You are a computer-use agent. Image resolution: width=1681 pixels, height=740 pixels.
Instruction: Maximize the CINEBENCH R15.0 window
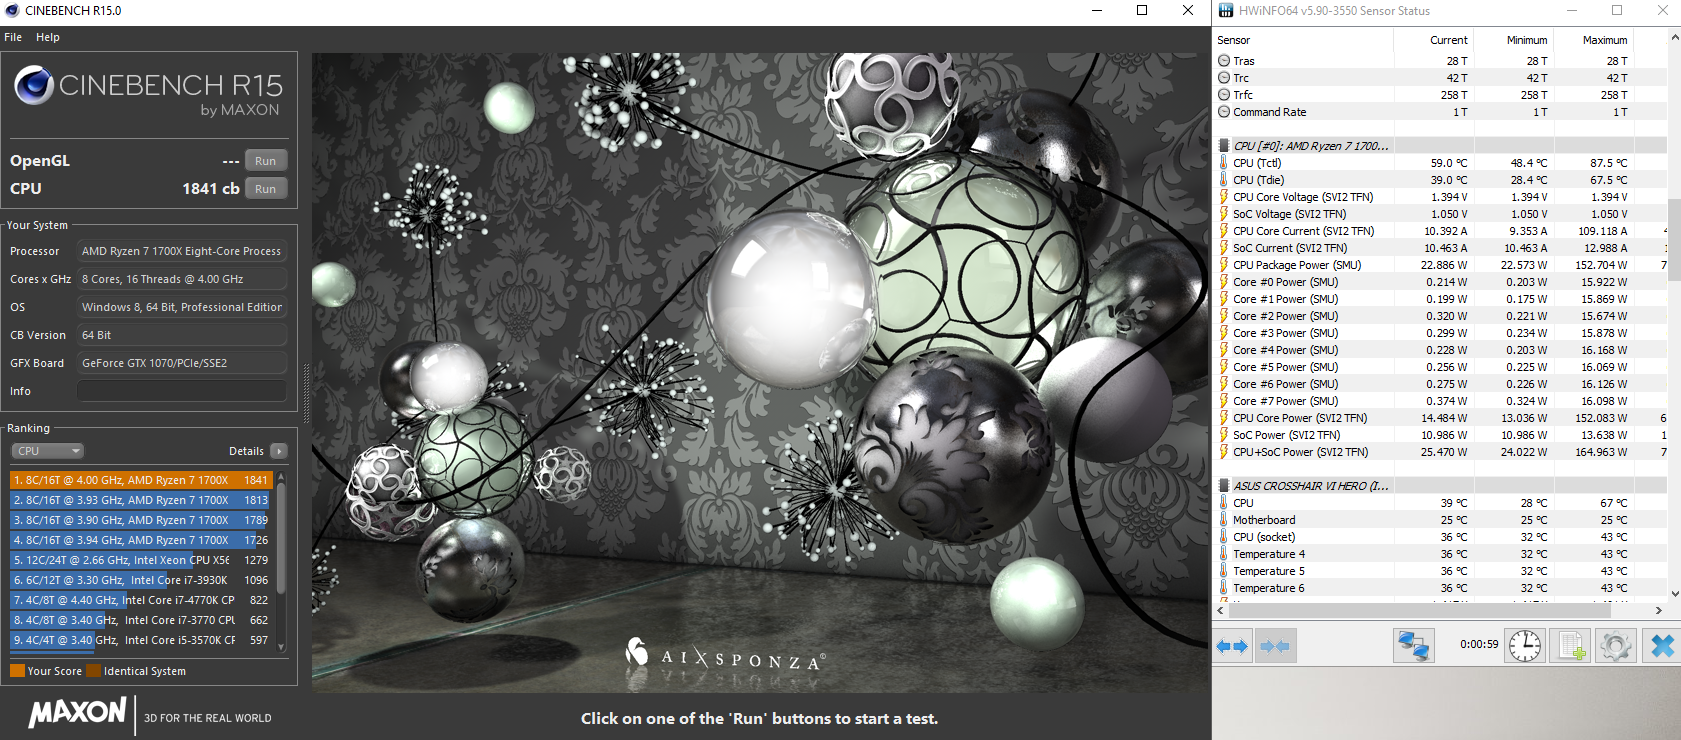pyautogui.click(x=1142, y=11)
